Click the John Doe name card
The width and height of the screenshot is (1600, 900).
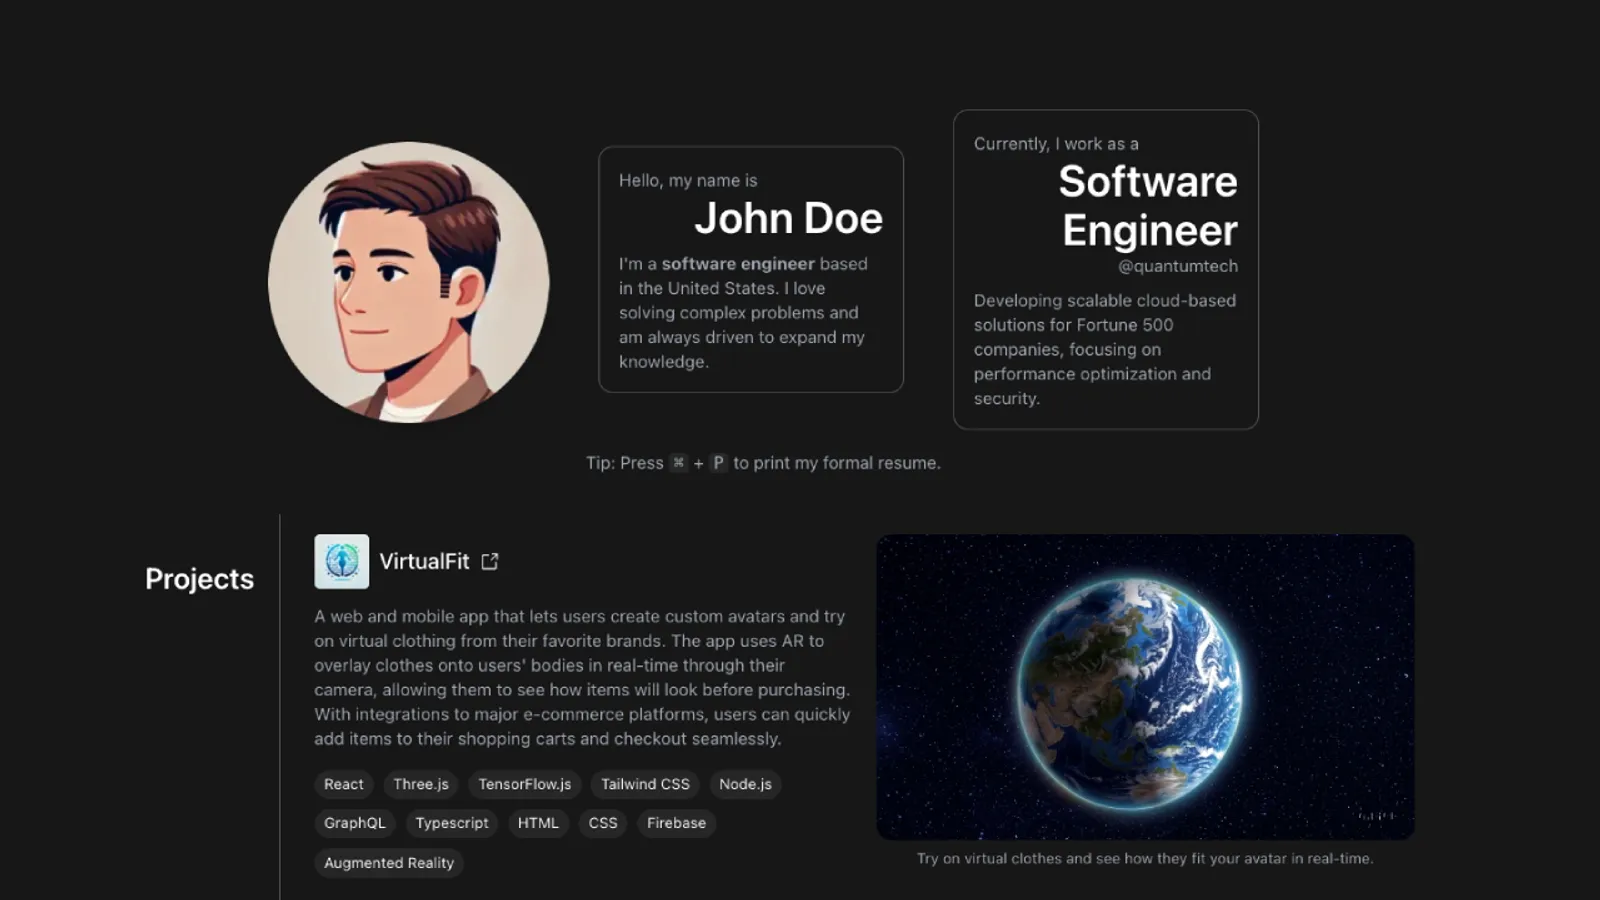pos(750,270)
